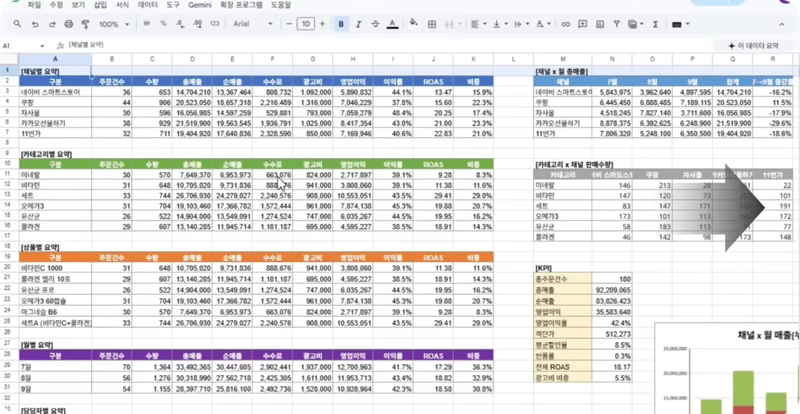Click the insert link icon
The width and height of the screenshot is (800, 414).
pos(565,24)
